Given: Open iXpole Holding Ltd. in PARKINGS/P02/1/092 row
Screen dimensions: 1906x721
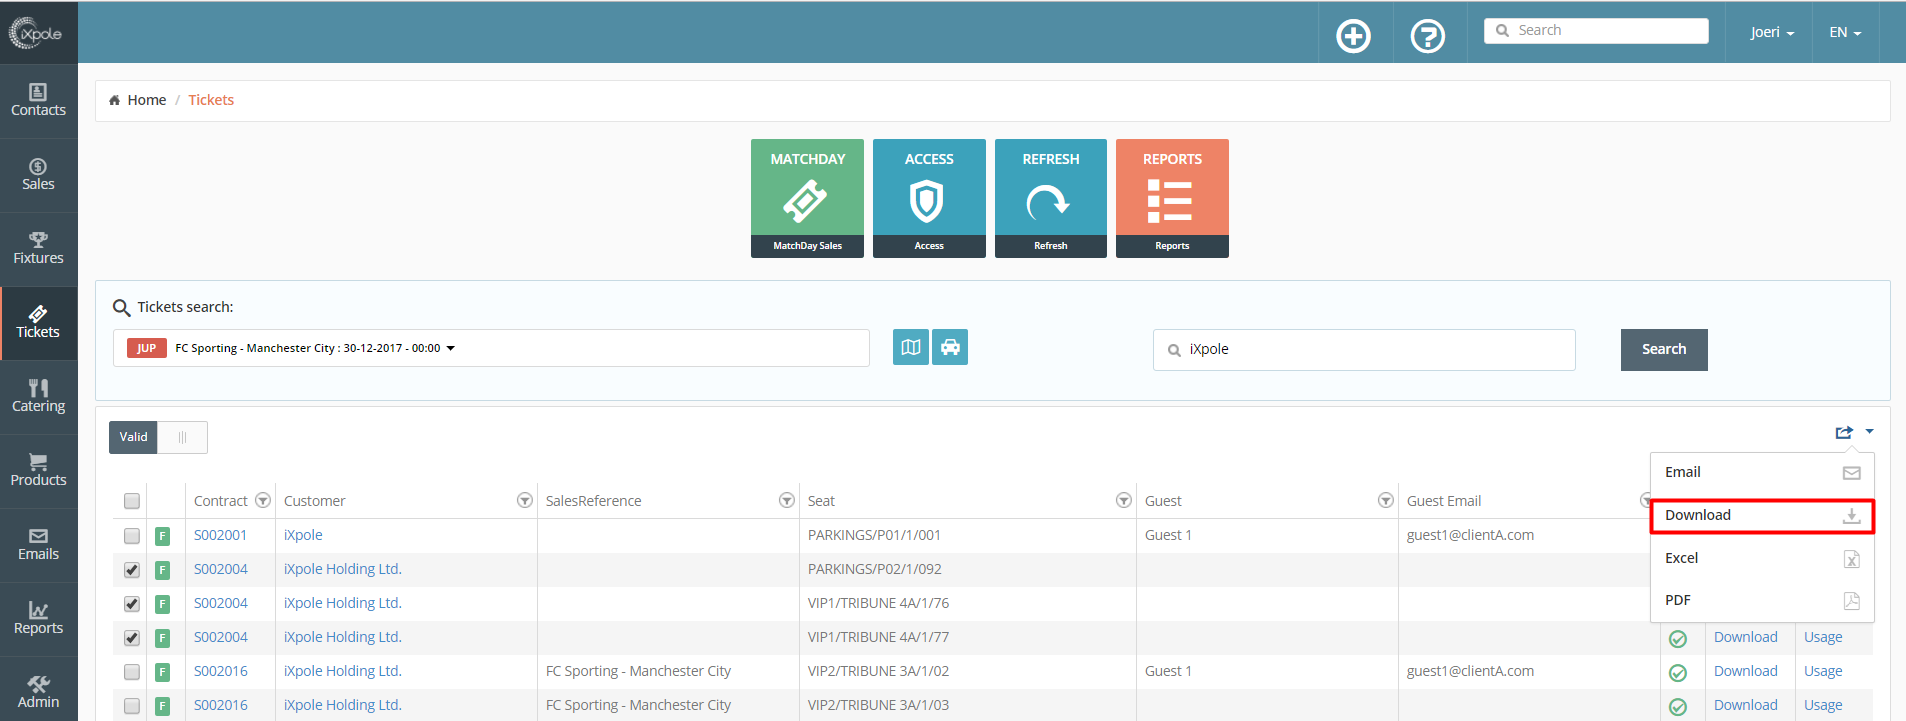Looking at the screenshot, I should [343, 569].
